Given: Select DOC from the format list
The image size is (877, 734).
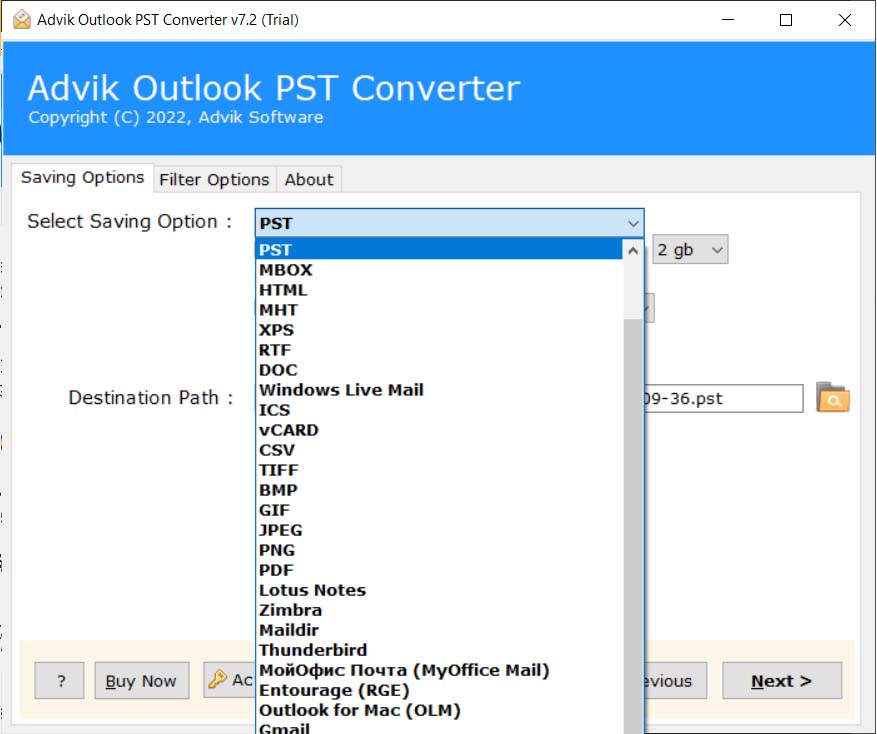Looking at the screenshot, I should point(439,370).
